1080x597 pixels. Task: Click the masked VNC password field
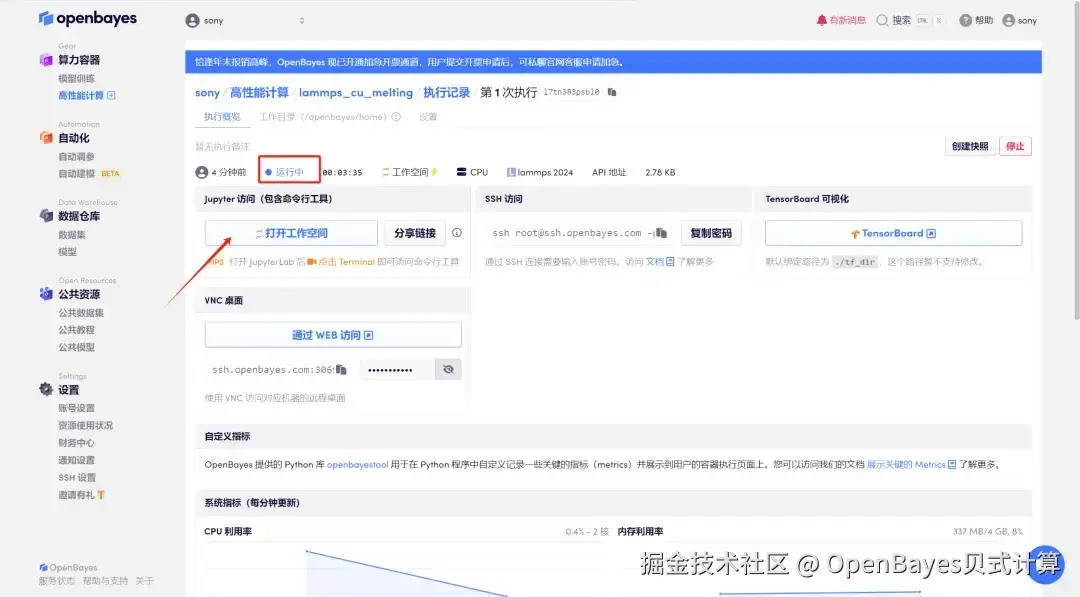tap(397, 370)
